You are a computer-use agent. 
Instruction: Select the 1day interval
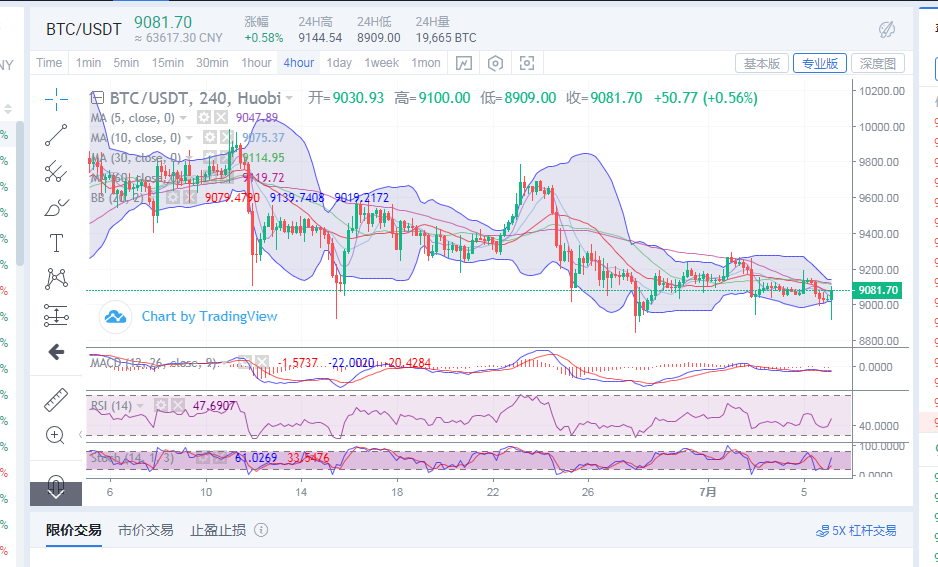coord(339,63)
